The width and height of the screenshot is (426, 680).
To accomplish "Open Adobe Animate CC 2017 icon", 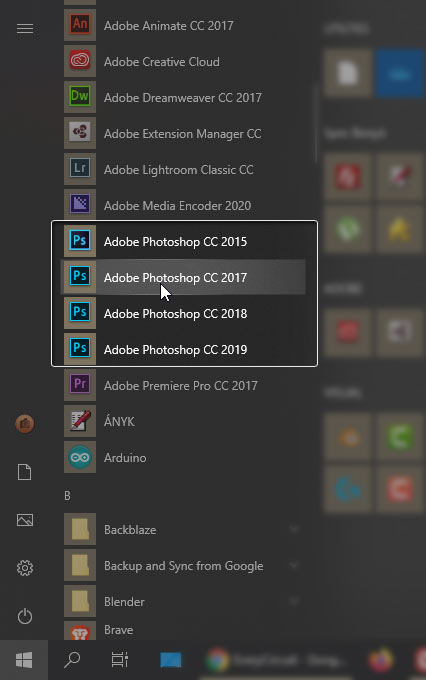I will tap(80, 25).
